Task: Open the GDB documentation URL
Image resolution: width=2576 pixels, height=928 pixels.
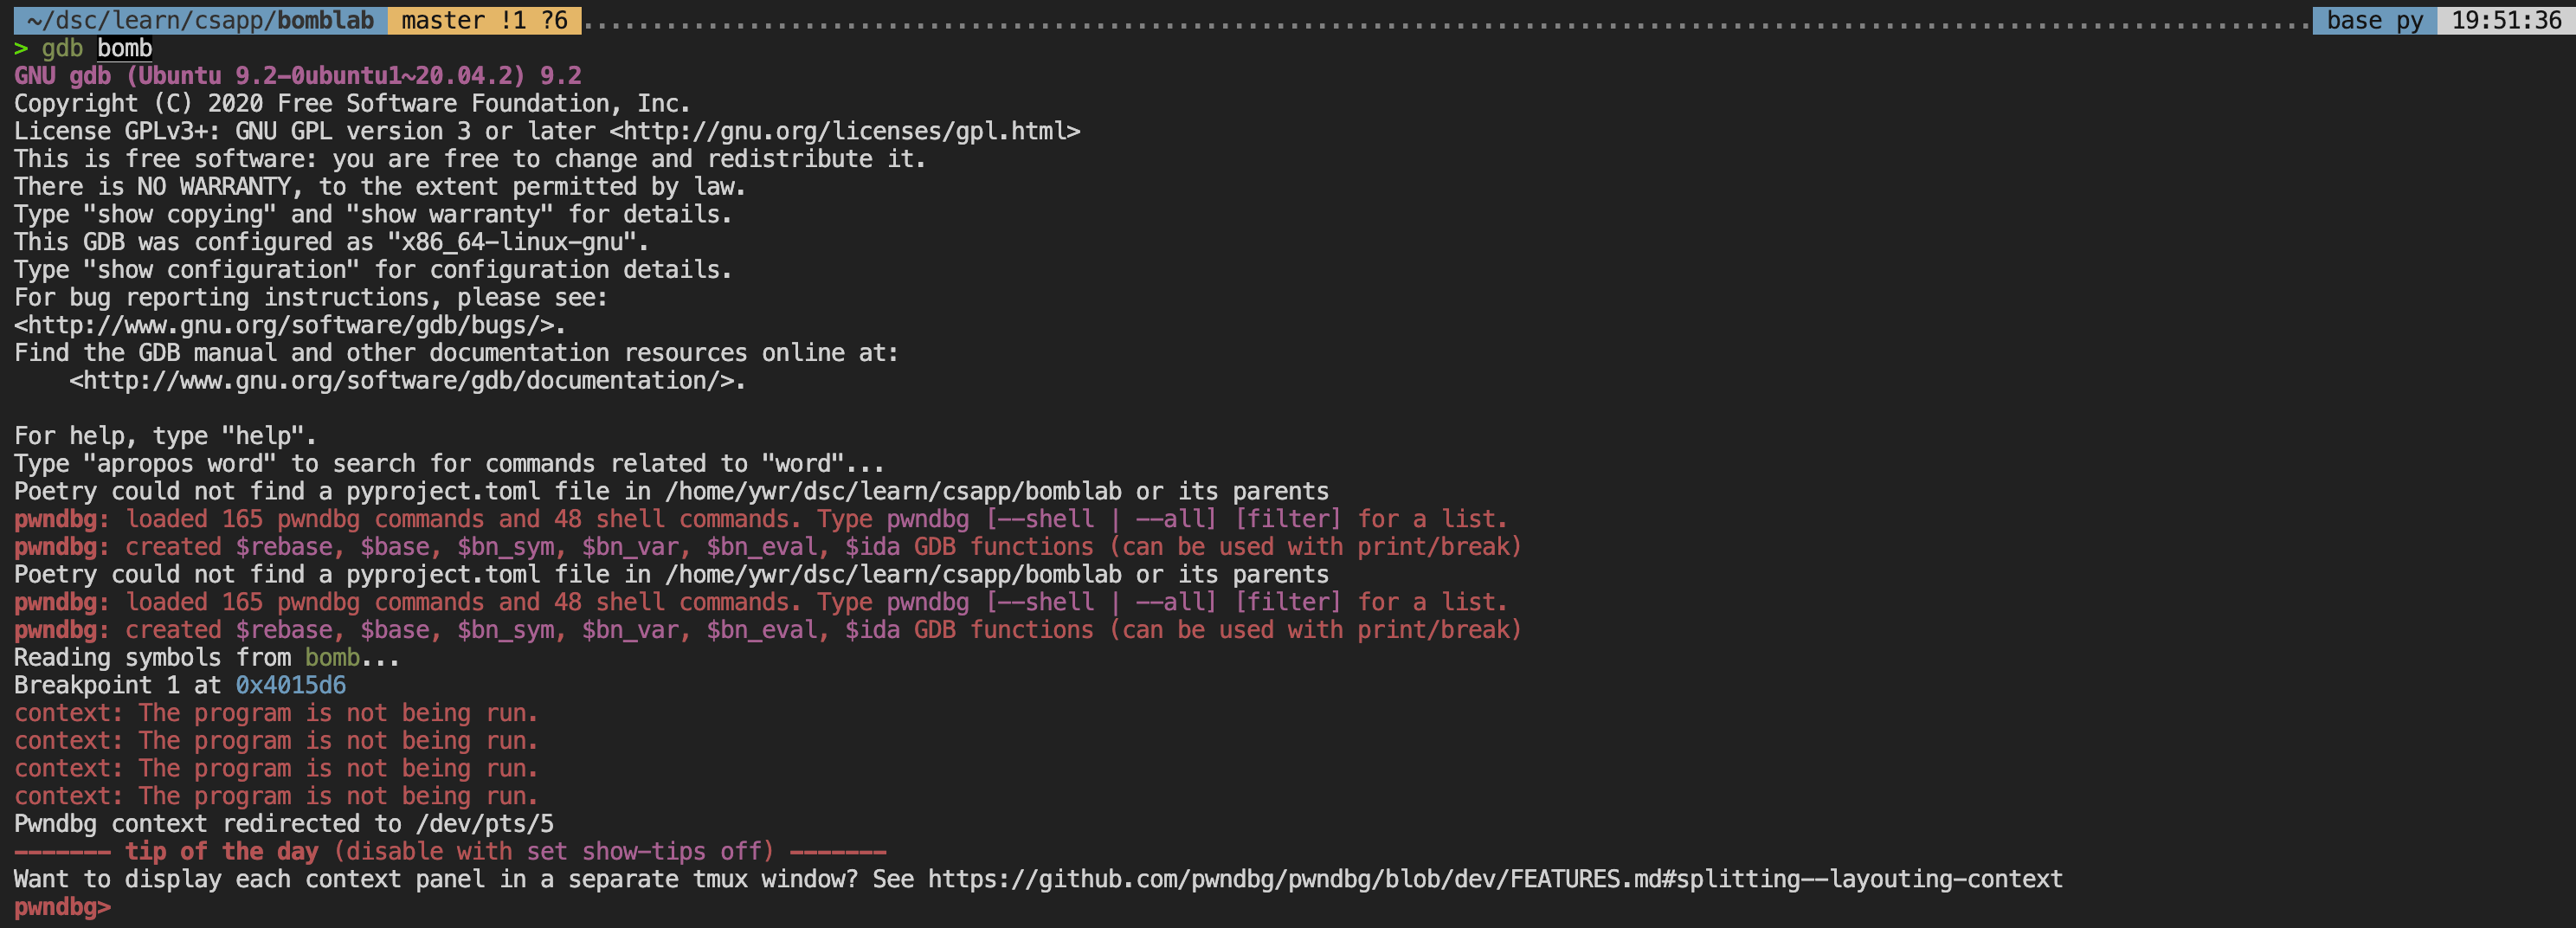Action: click(406, 380)
